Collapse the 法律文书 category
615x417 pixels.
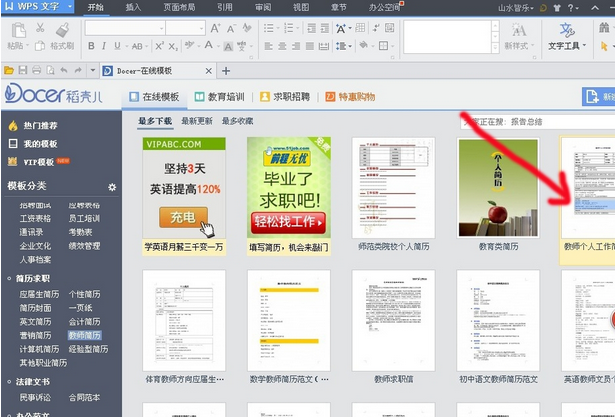[9, 382]
